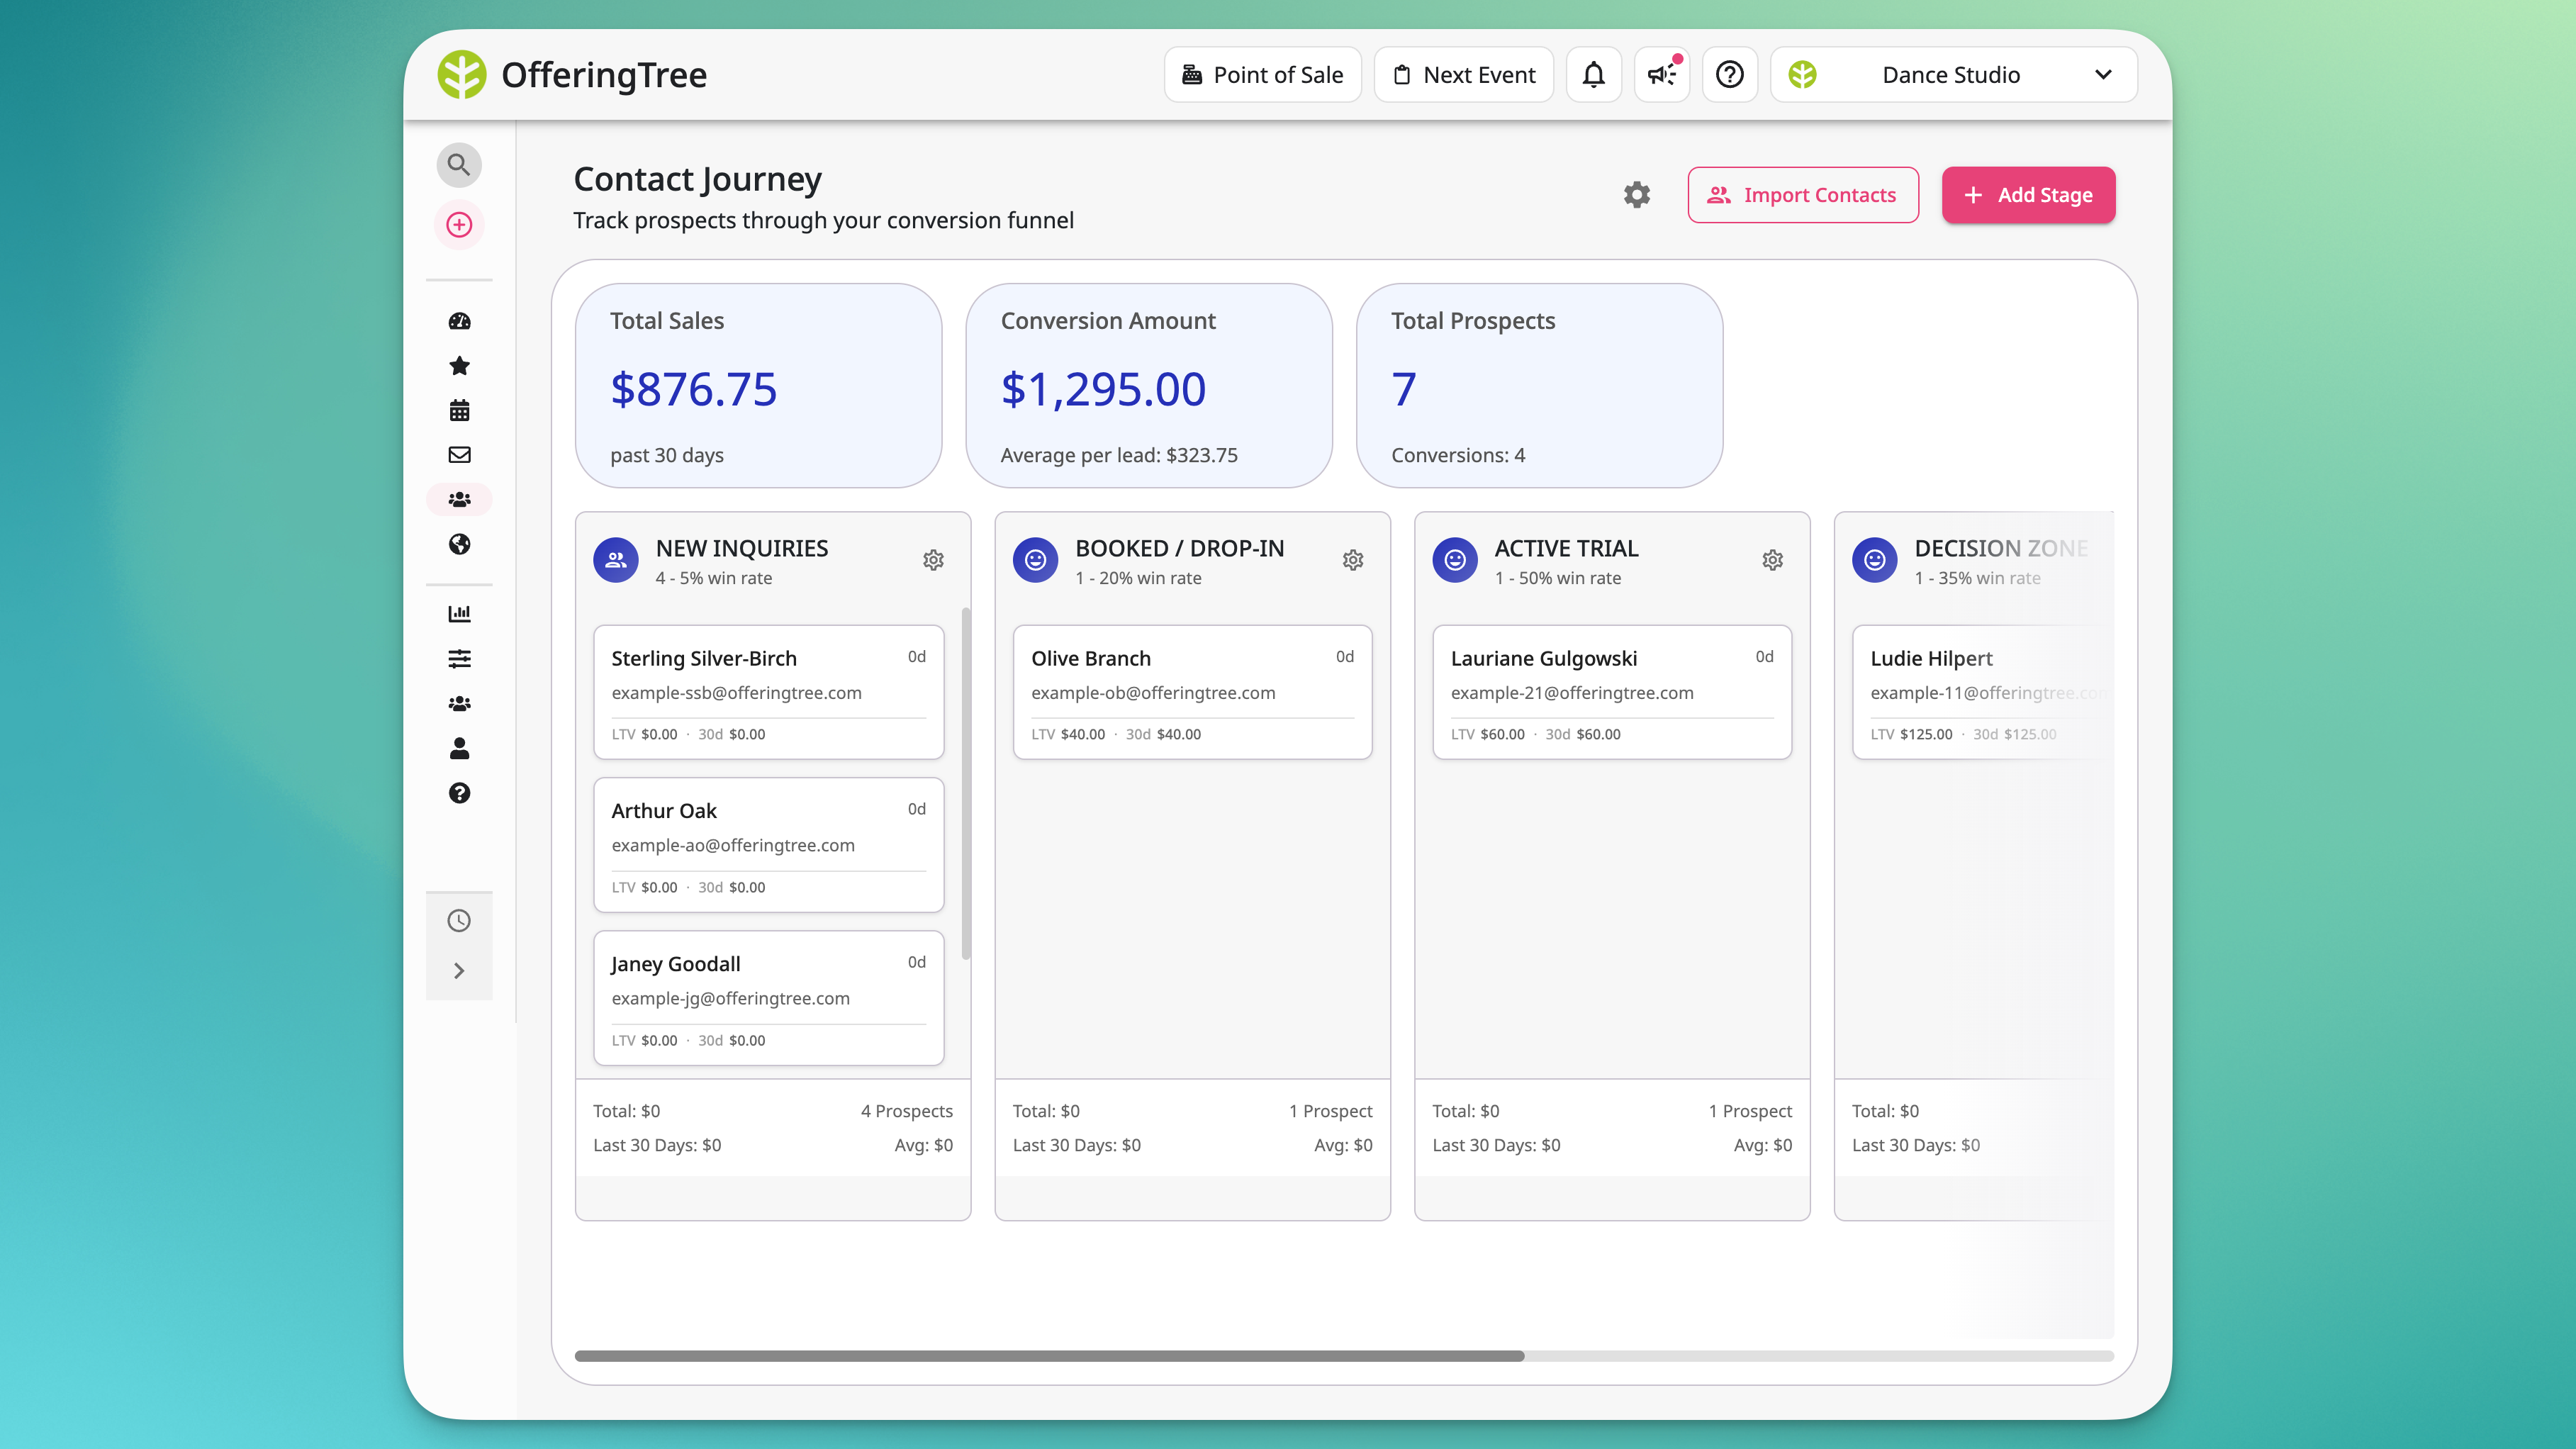Click the "4 Prospects" footer count

coord(906,1111)
